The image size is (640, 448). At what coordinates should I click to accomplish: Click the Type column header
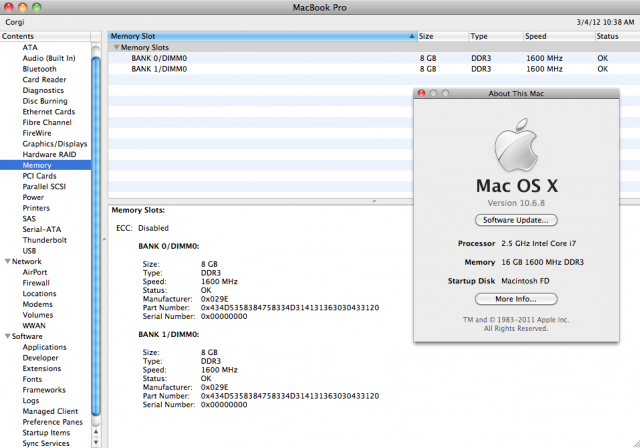[x=496, y=36]
